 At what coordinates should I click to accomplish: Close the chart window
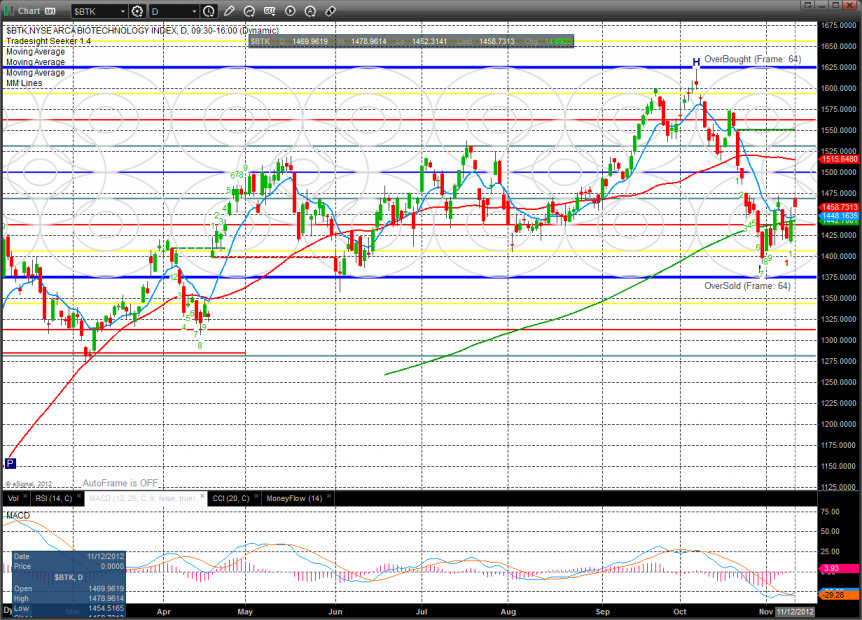point(850,5)
